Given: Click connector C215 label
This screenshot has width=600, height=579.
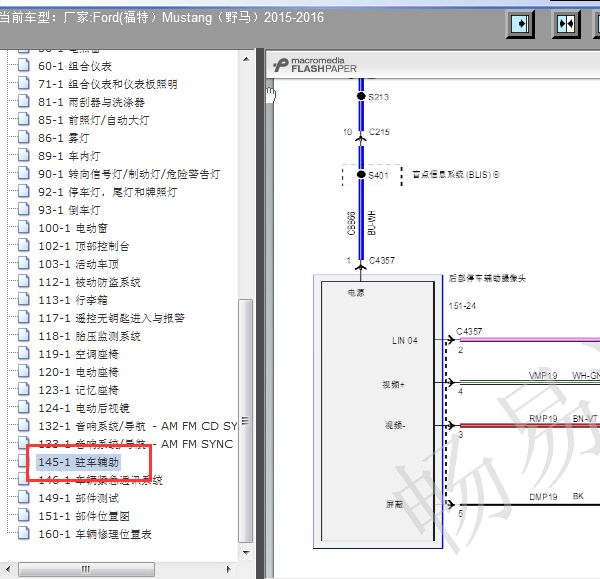Looking at the screenshot, I should (x=379, y=132).
